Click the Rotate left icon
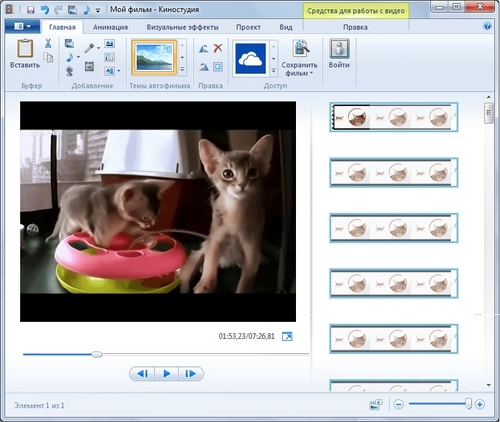The width and height of the screenshot is (500, 422). tap(204, 49)
